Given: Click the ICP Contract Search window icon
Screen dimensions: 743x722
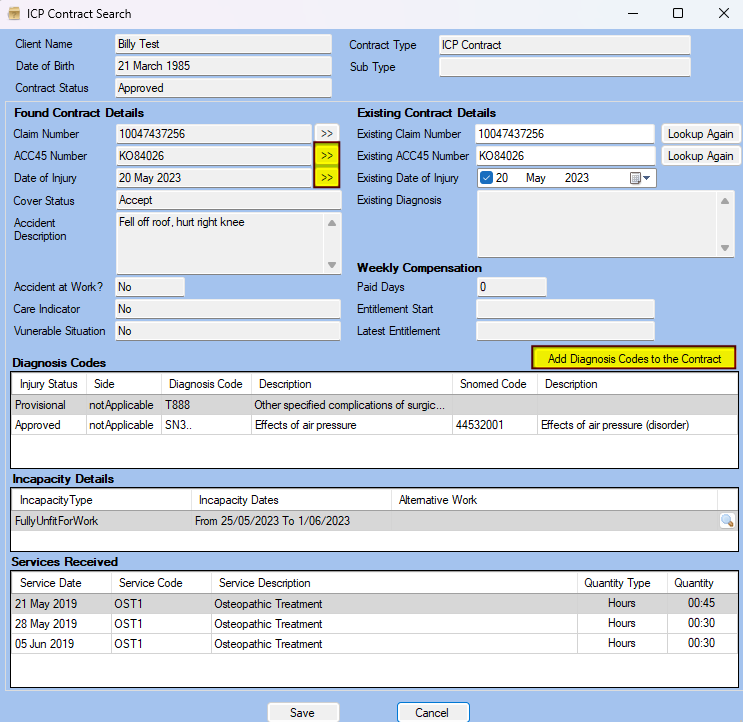Looking at the screenshot, I should tap(14, 13).
